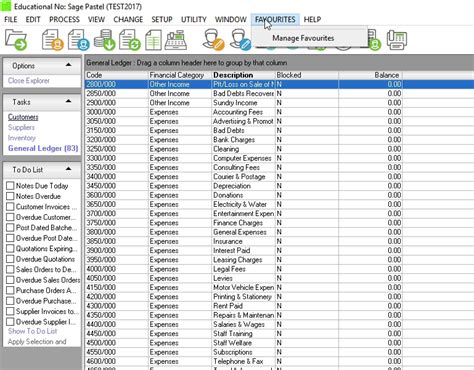This screenshot has height=370, width=474.
Task: Select the Sundry Income description cell
Action: (x=243, y=103)
